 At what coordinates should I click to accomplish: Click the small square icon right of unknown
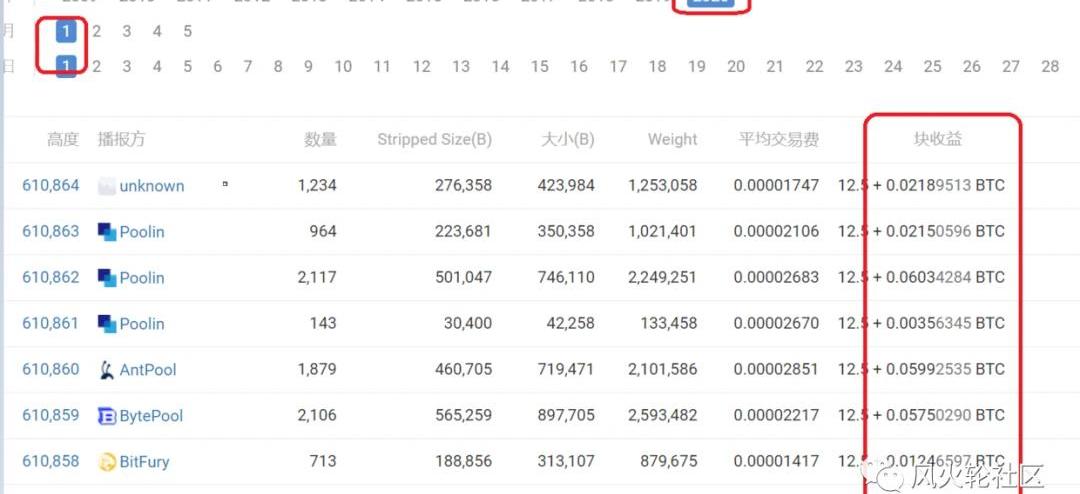tap(225, 184)
